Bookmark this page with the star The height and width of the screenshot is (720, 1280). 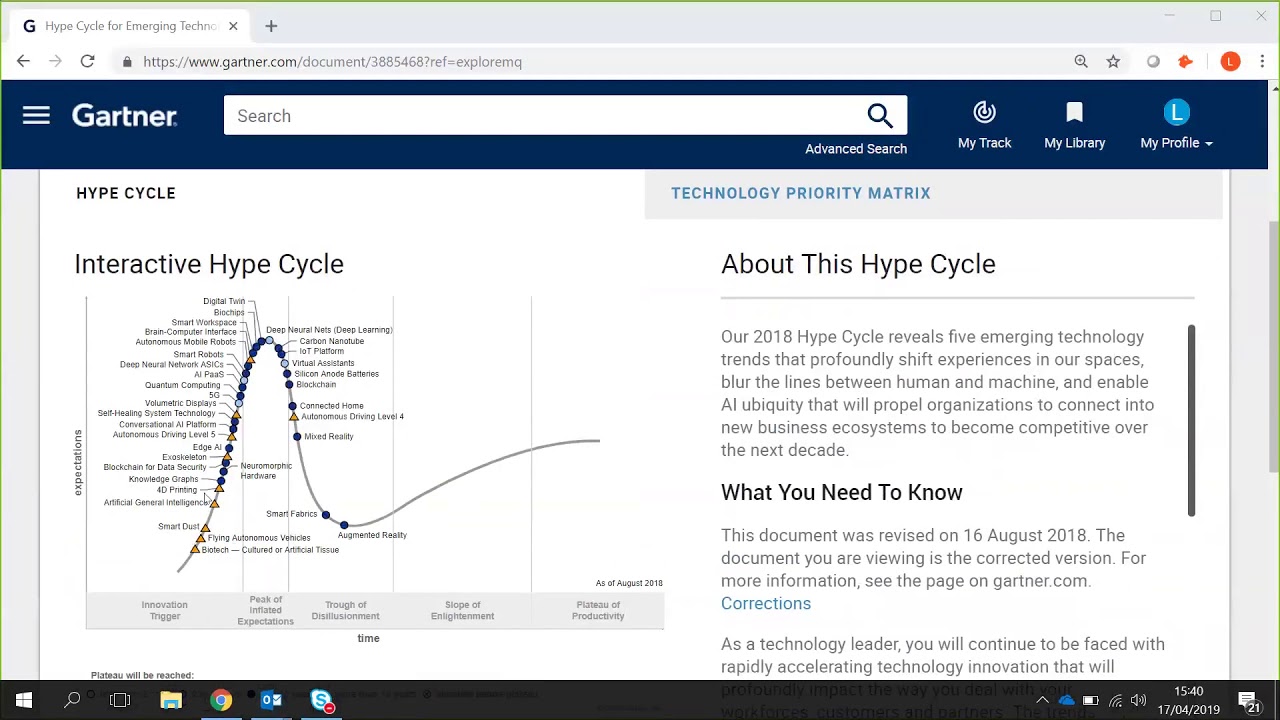point(1113,62)
